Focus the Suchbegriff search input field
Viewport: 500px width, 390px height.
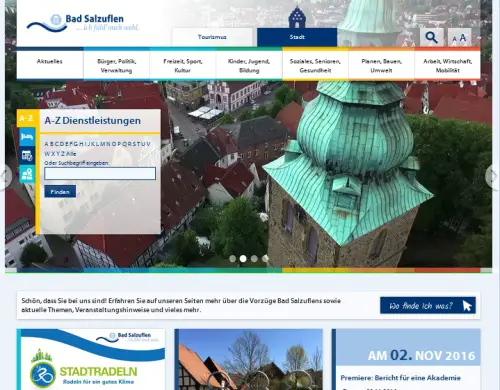(x=100, y=174)
